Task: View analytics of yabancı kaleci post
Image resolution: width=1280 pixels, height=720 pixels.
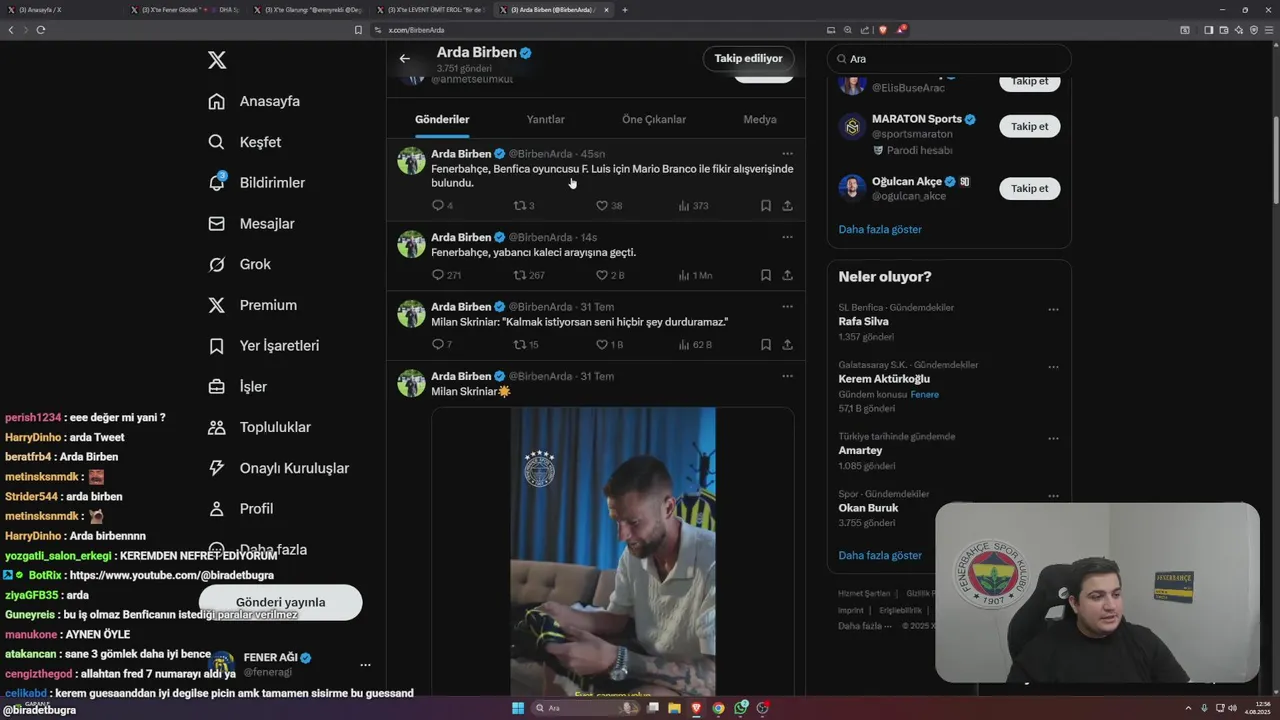Action: 695,275
